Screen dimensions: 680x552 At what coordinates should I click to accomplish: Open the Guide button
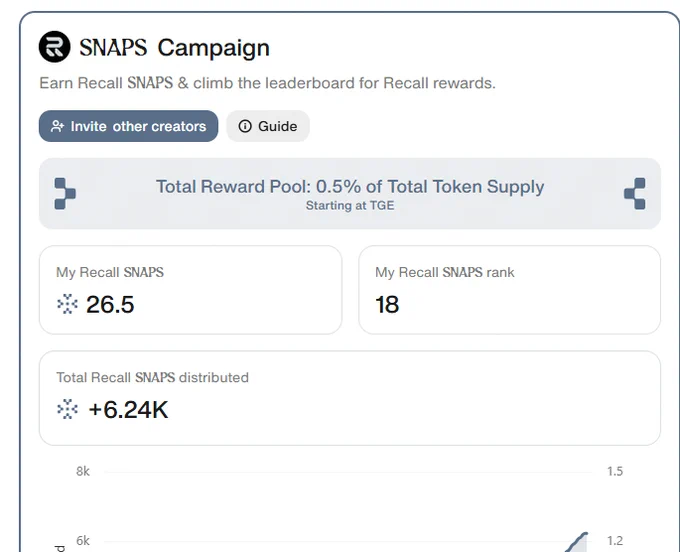(268, 126)
